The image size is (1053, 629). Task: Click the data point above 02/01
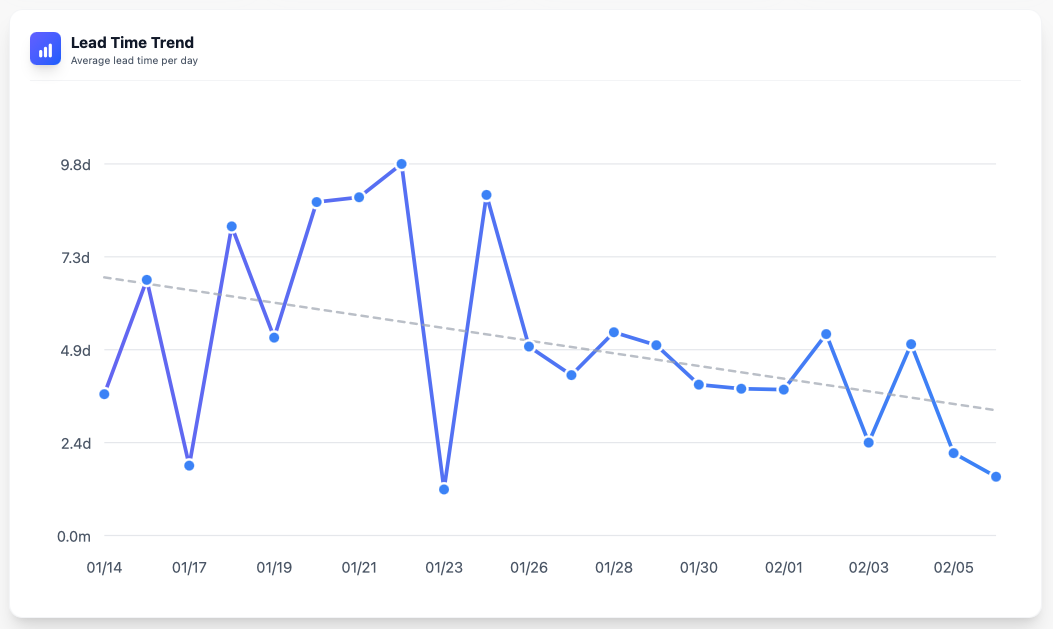(x=784, y=389)
